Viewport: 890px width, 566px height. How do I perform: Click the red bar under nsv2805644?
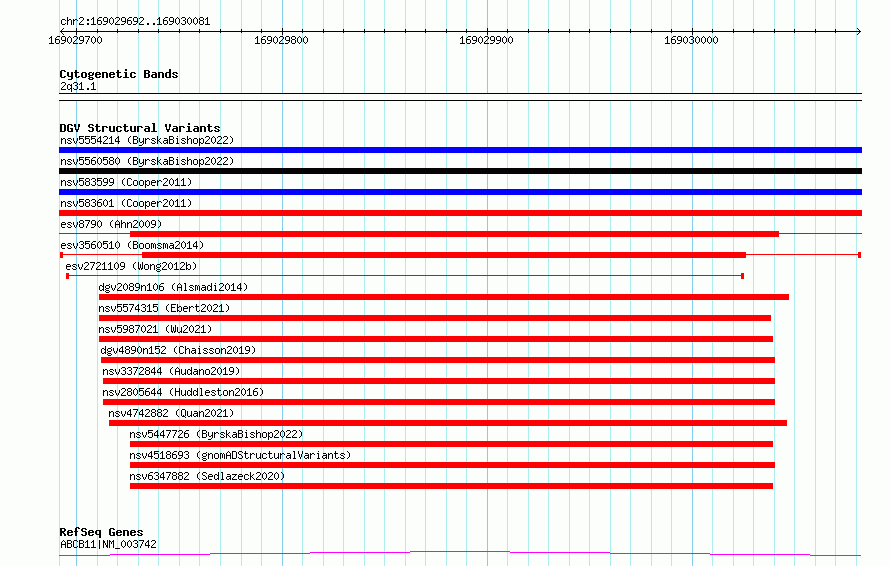click(x=439, y=402)
